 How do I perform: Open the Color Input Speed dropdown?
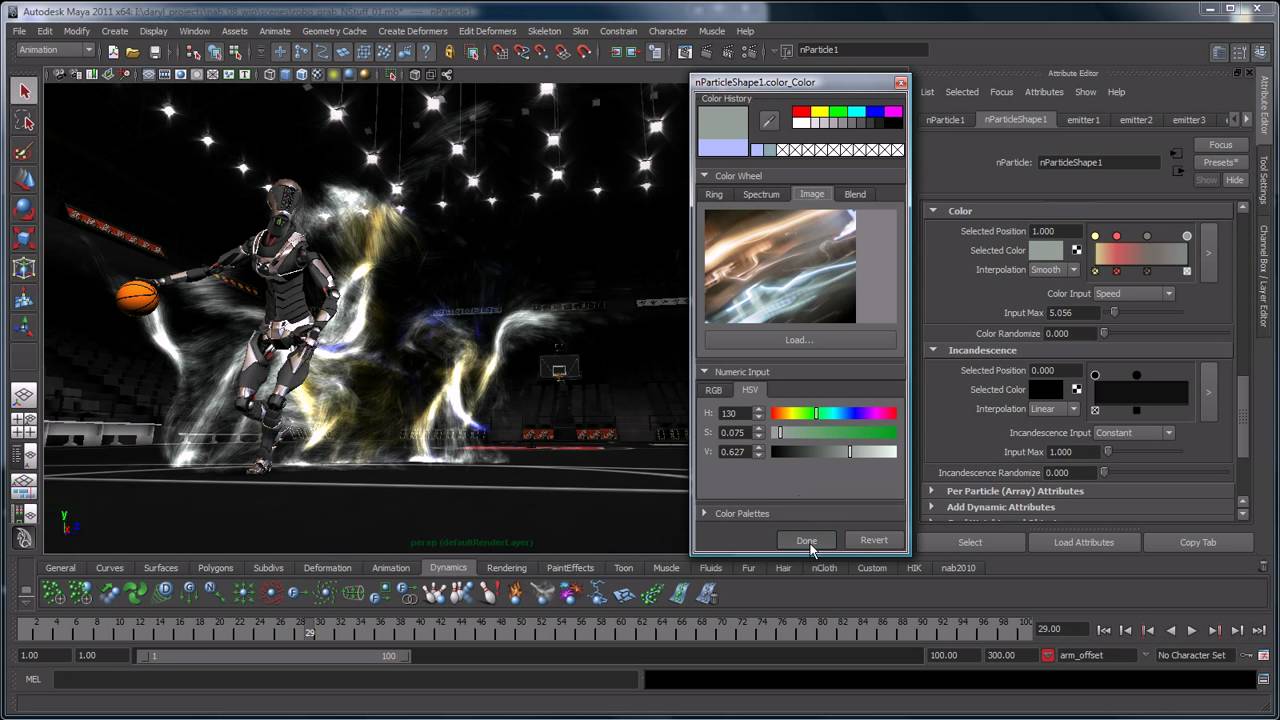tap(1134, 294)
